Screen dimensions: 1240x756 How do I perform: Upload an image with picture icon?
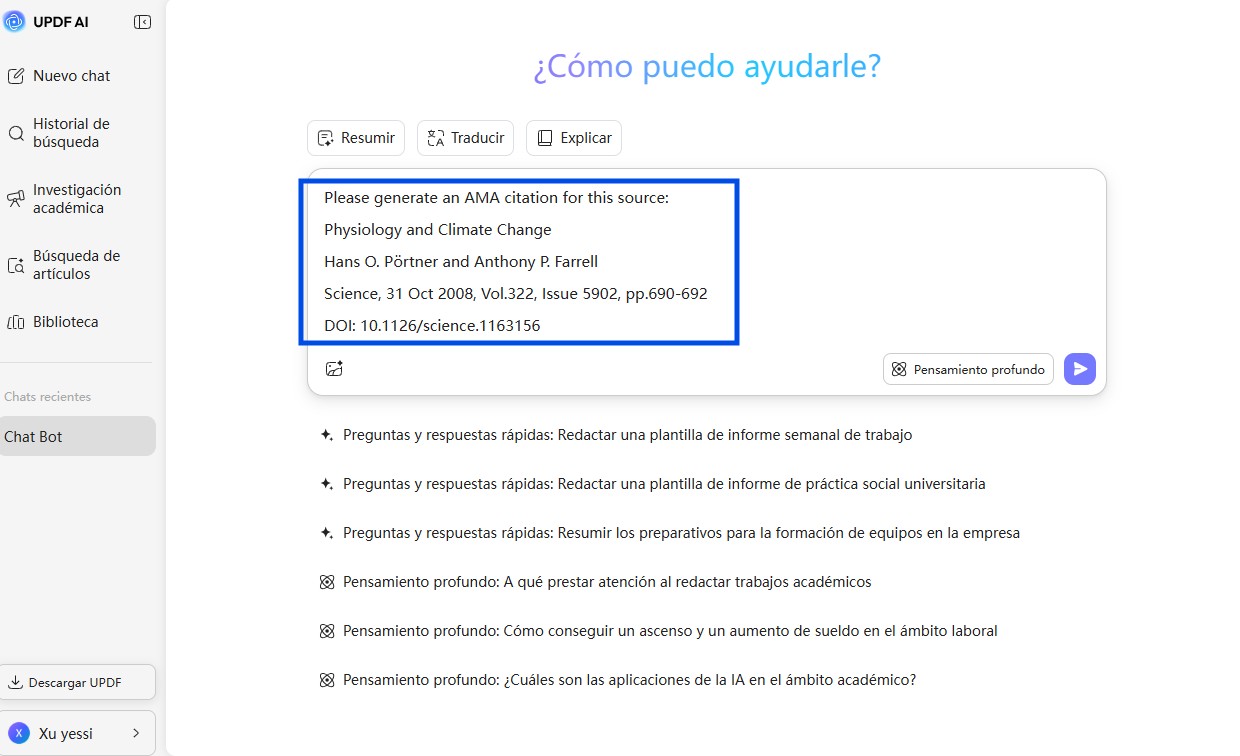tap(334, 369)
